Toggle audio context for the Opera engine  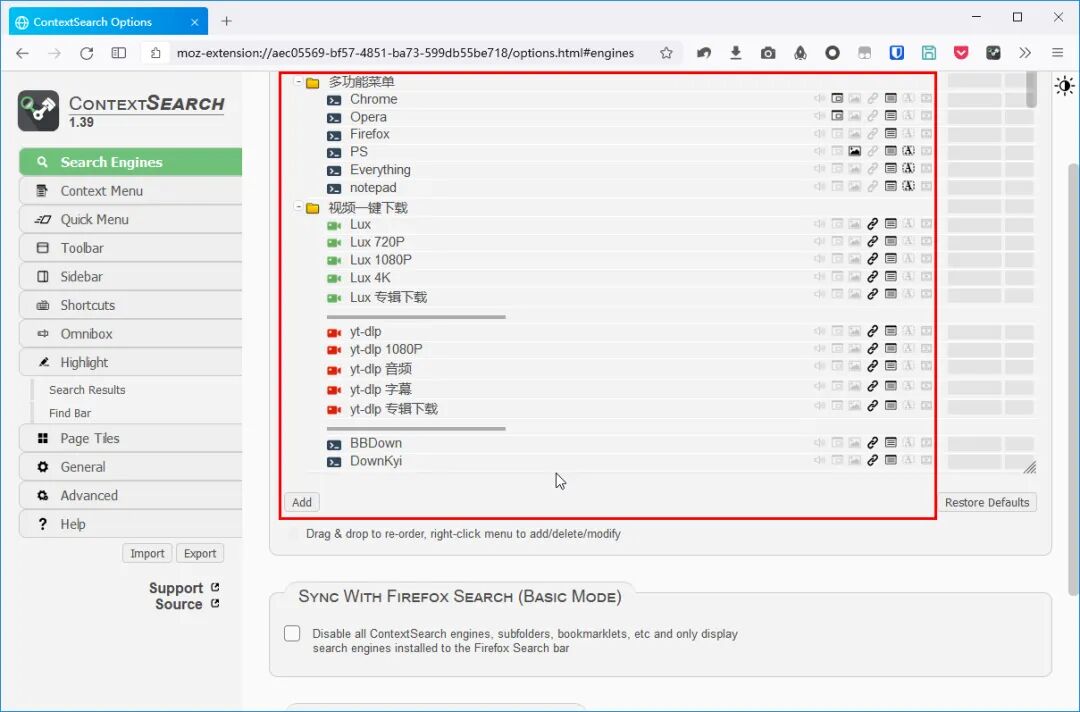[819, 116]
